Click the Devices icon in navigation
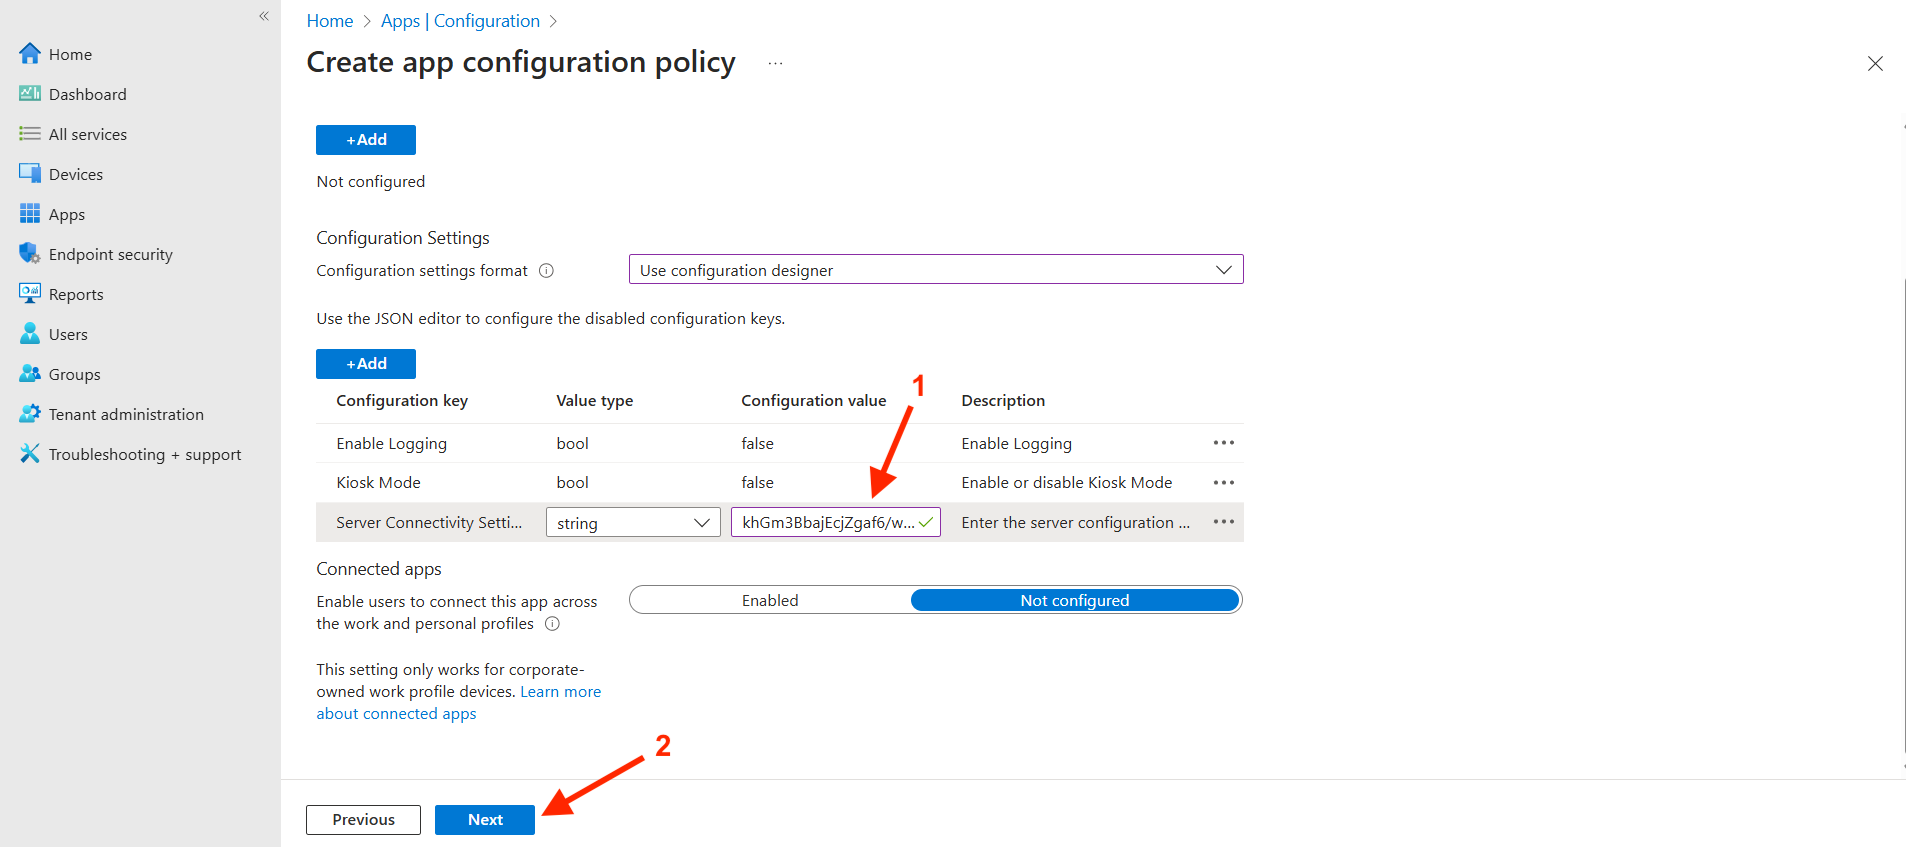The width and height of the screenshot is (1906, 847). click(x=30, y=174)
